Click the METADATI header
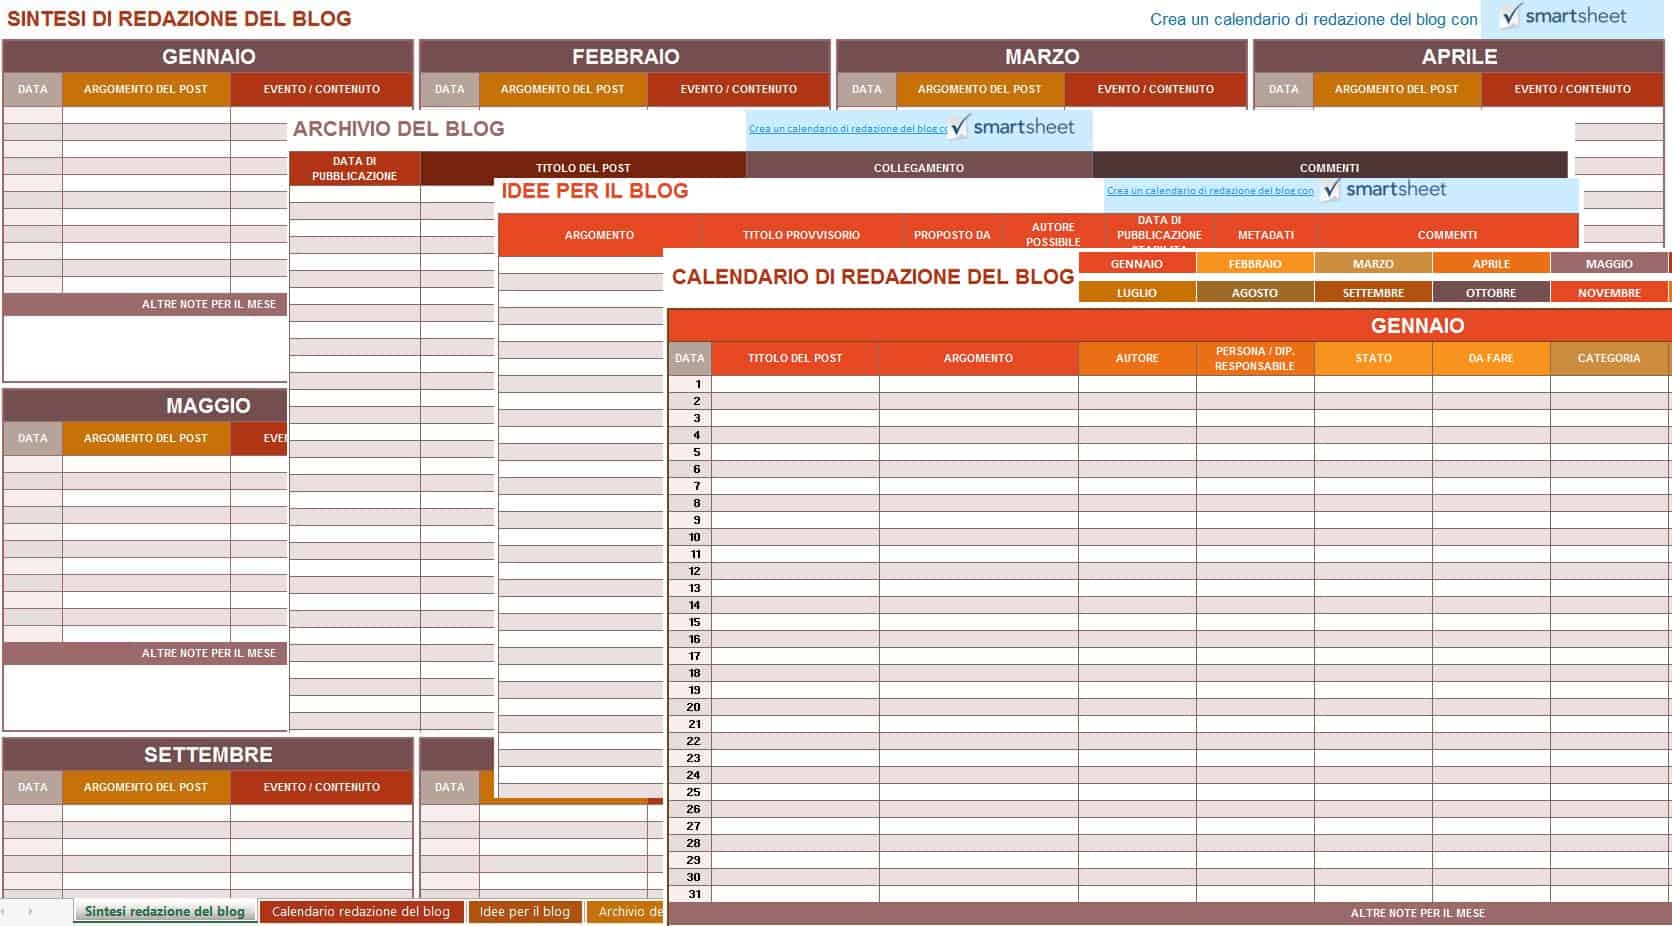Viewport: 1672px width, 926px height. click(1266, 235)
